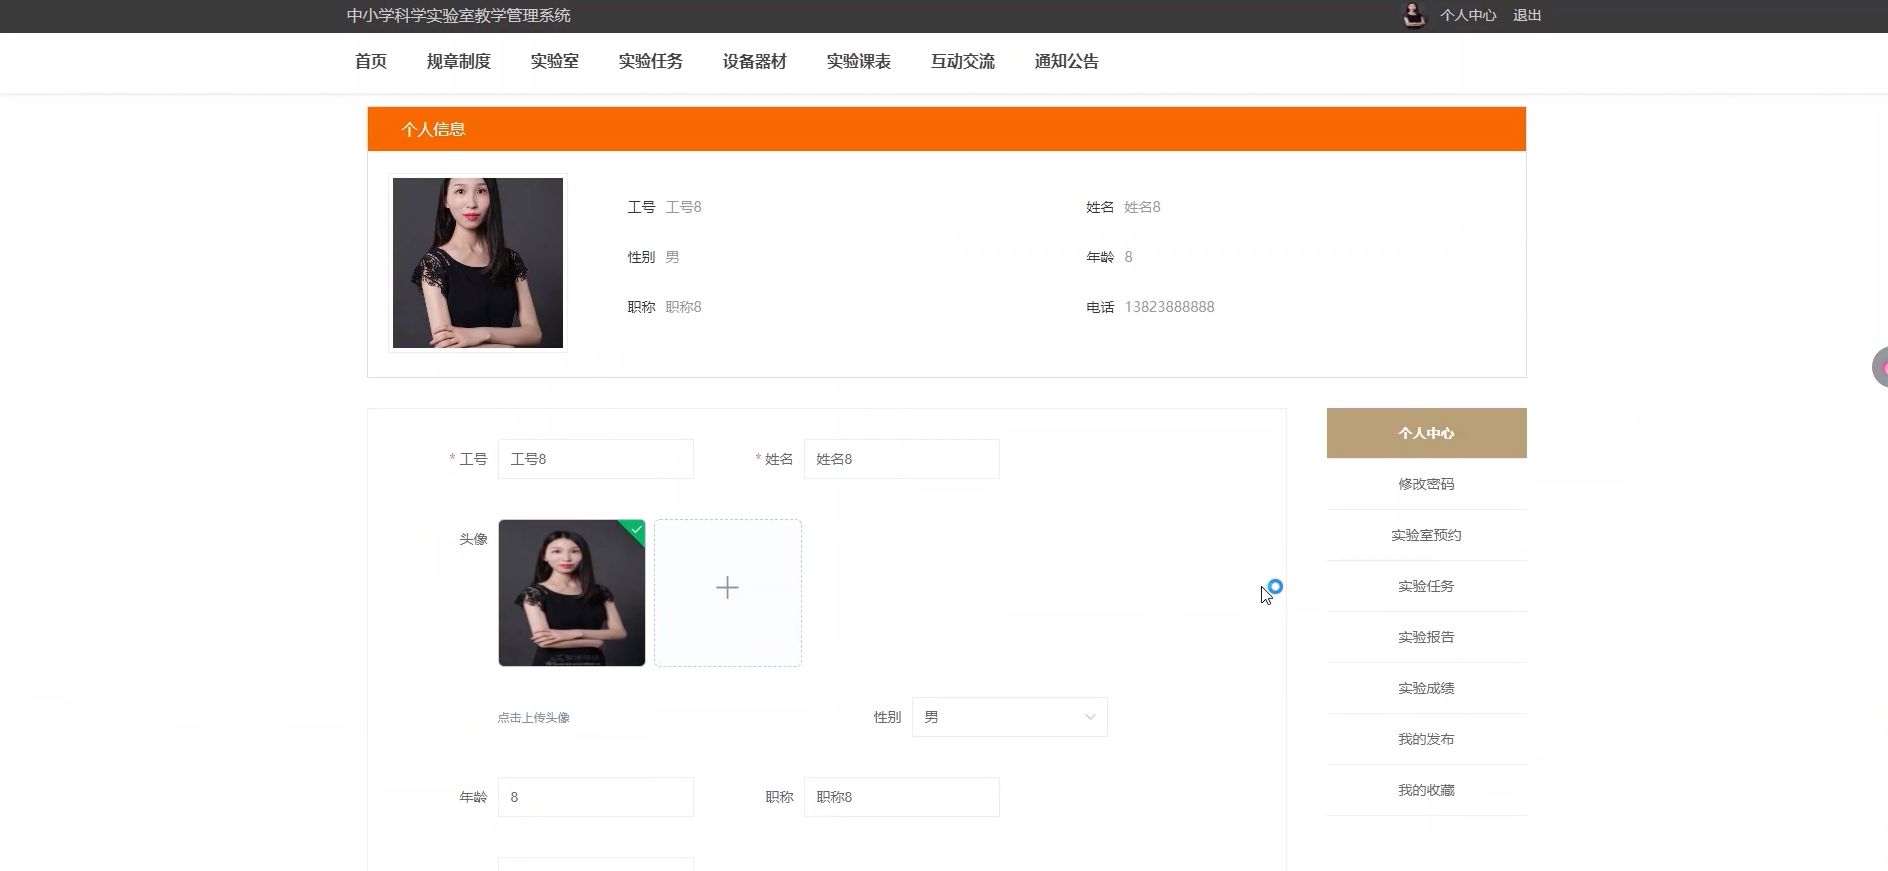Open 实验室预约 in the sidebar
The width and height of the screenshot is (1888, 871).
[1426, 535]
